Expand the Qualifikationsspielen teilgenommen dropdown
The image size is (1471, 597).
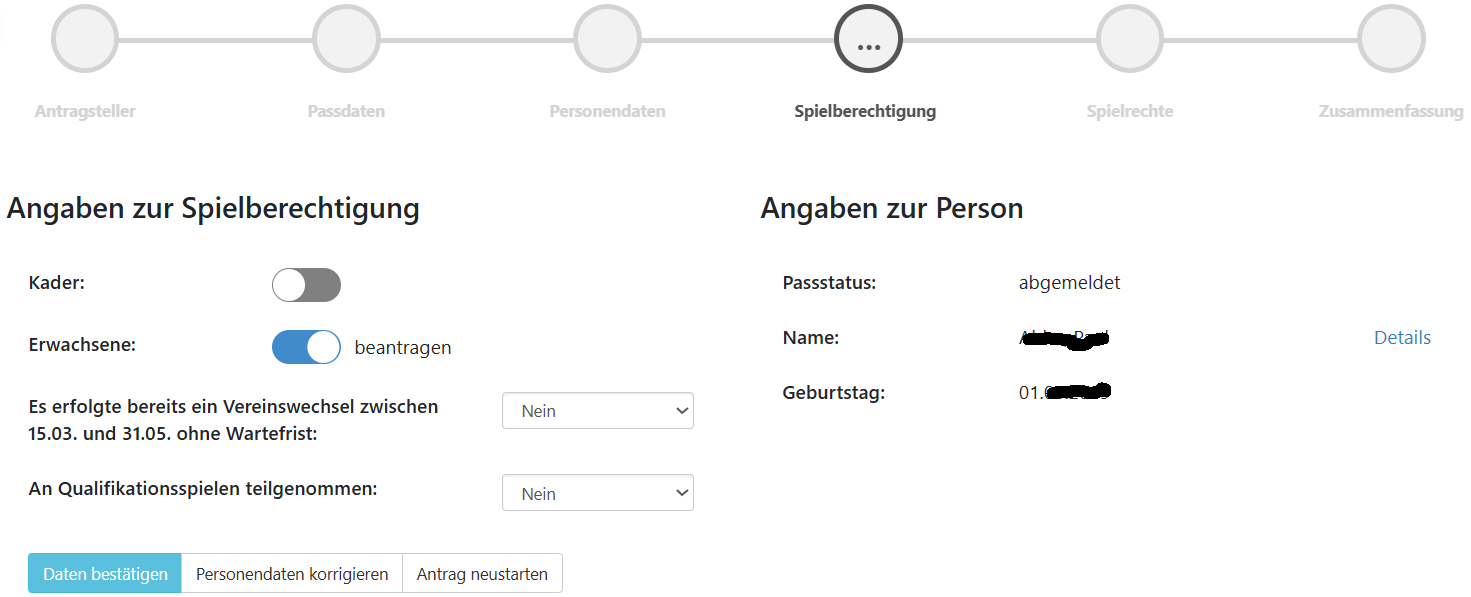coord(597,493)
